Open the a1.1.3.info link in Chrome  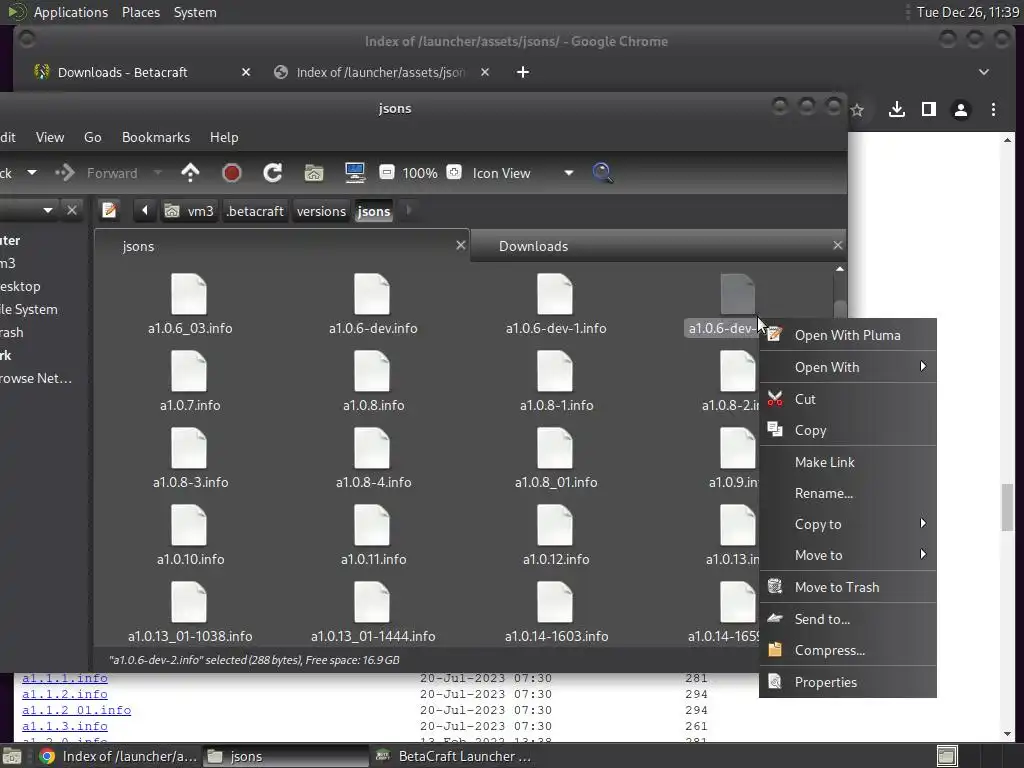tap(65, 726)
